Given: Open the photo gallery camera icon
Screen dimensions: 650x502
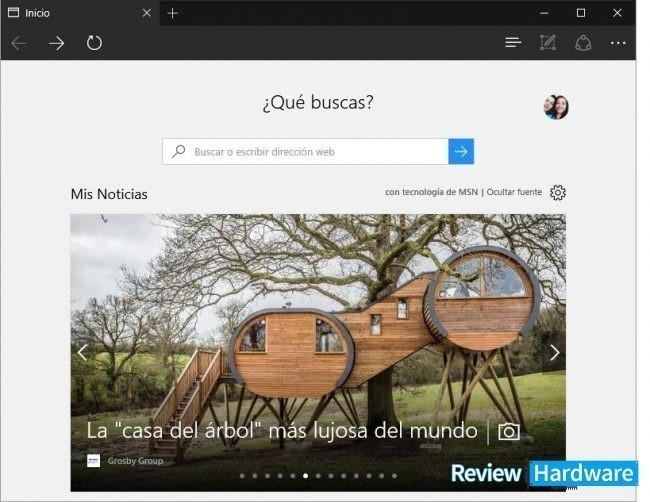Looking at the screenshot, I should point(509,432).
